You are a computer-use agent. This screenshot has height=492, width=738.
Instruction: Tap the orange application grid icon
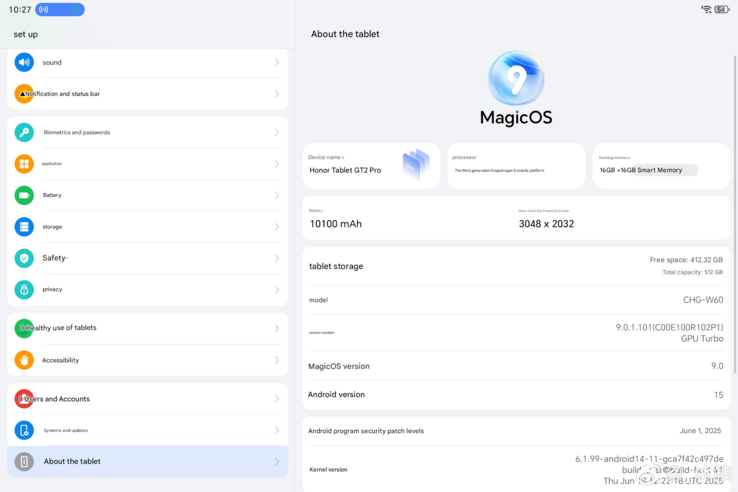(24, 164)
